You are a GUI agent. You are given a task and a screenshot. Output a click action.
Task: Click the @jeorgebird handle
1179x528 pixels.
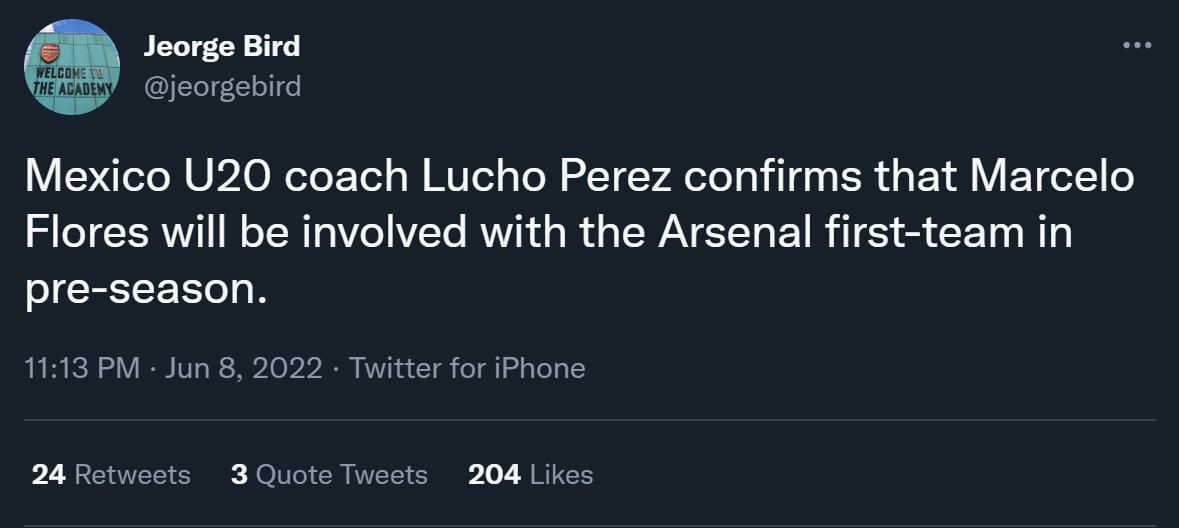(x=222, y=87)
